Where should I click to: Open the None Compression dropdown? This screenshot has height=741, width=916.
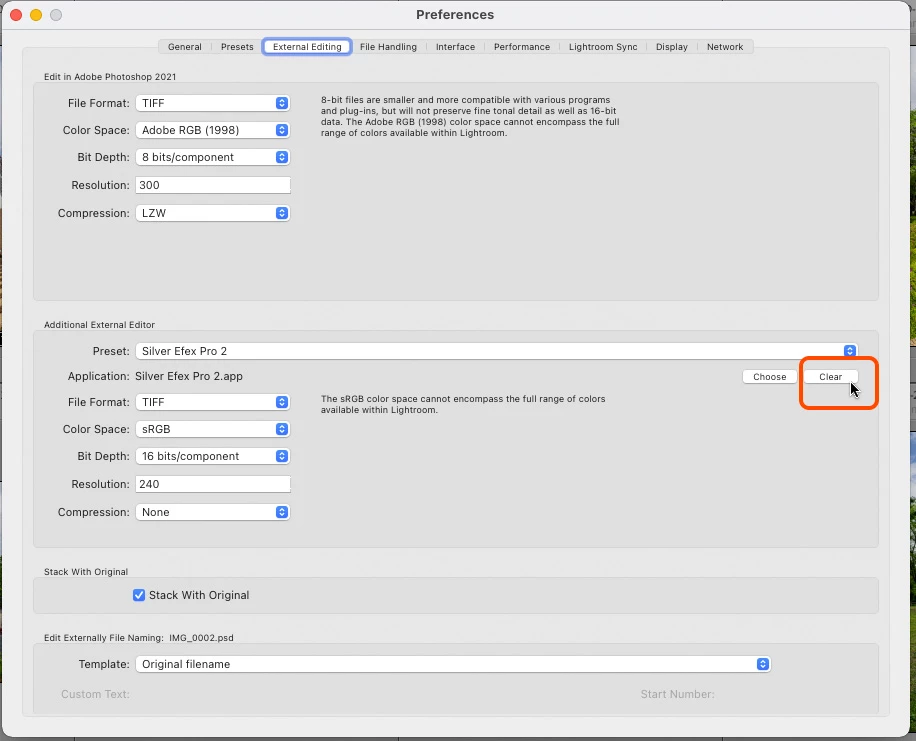213,512
